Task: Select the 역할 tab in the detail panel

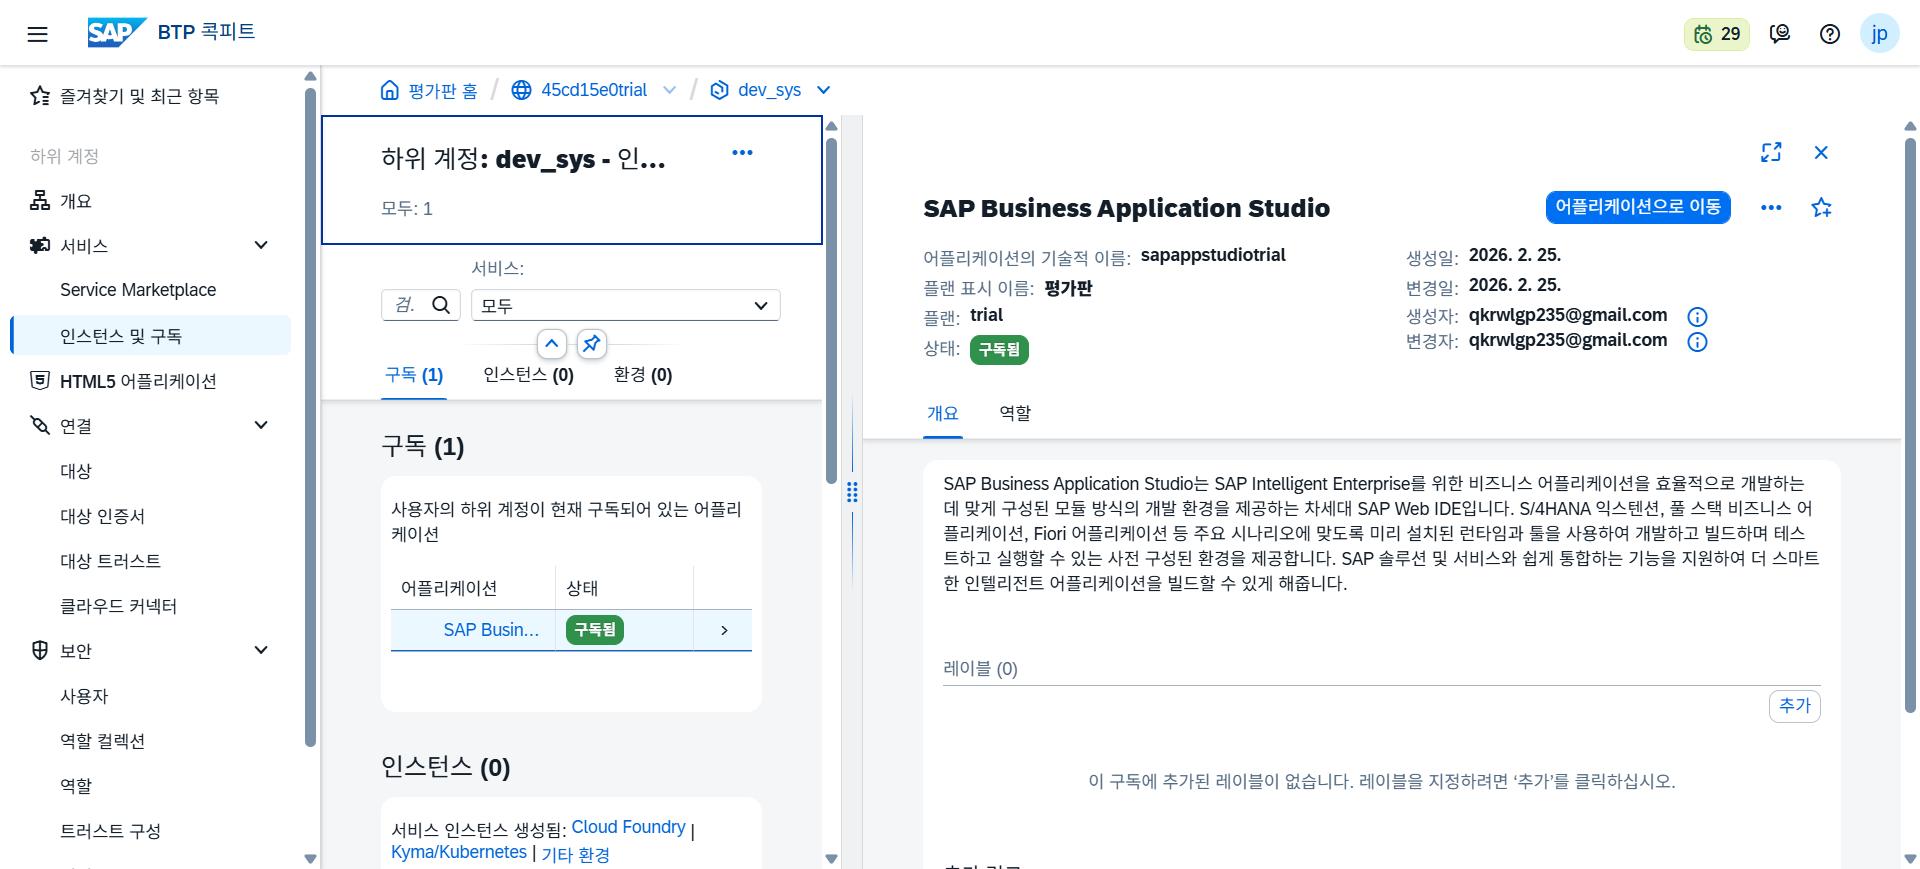Action: pyautogui.click(x=1015, y=413)
